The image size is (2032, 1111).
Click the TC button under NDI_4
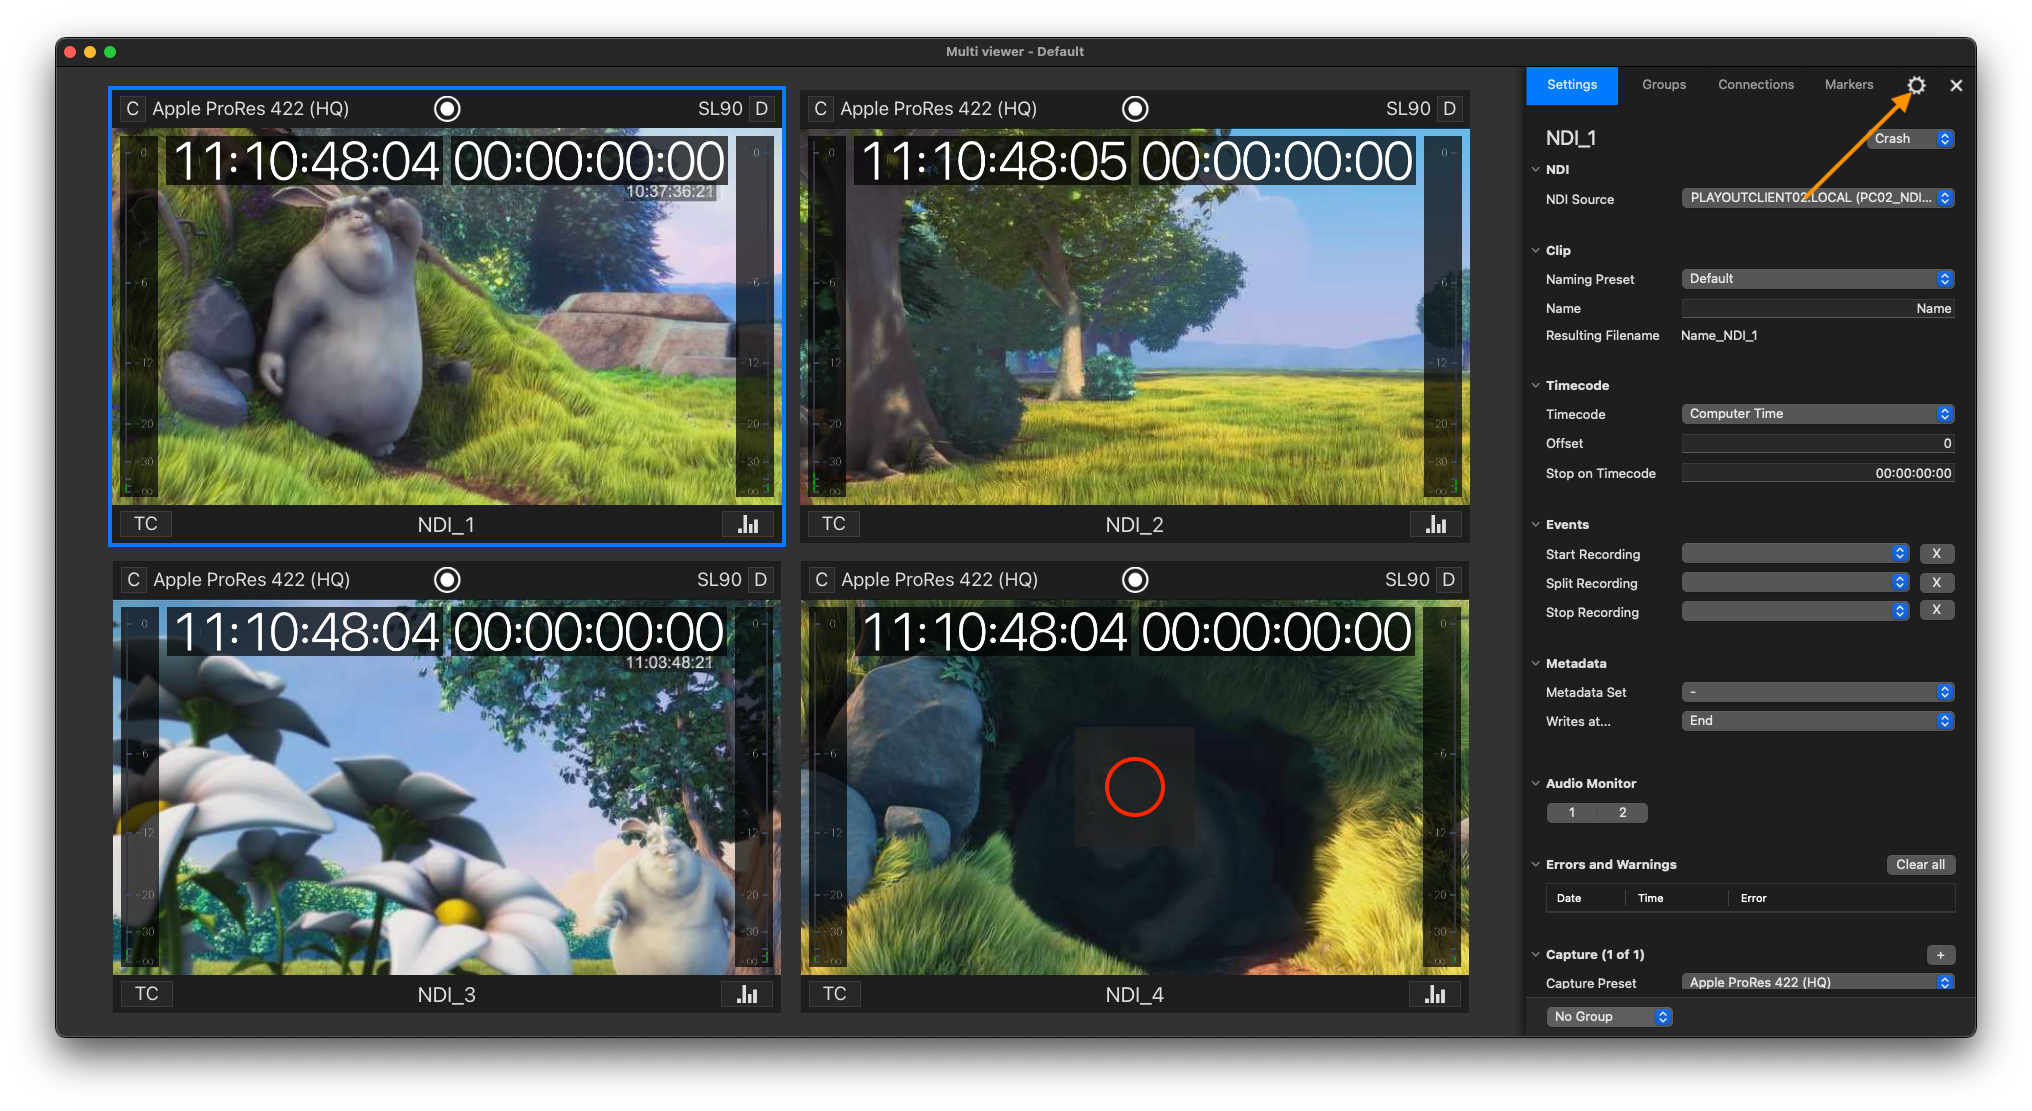click(835, 994)
